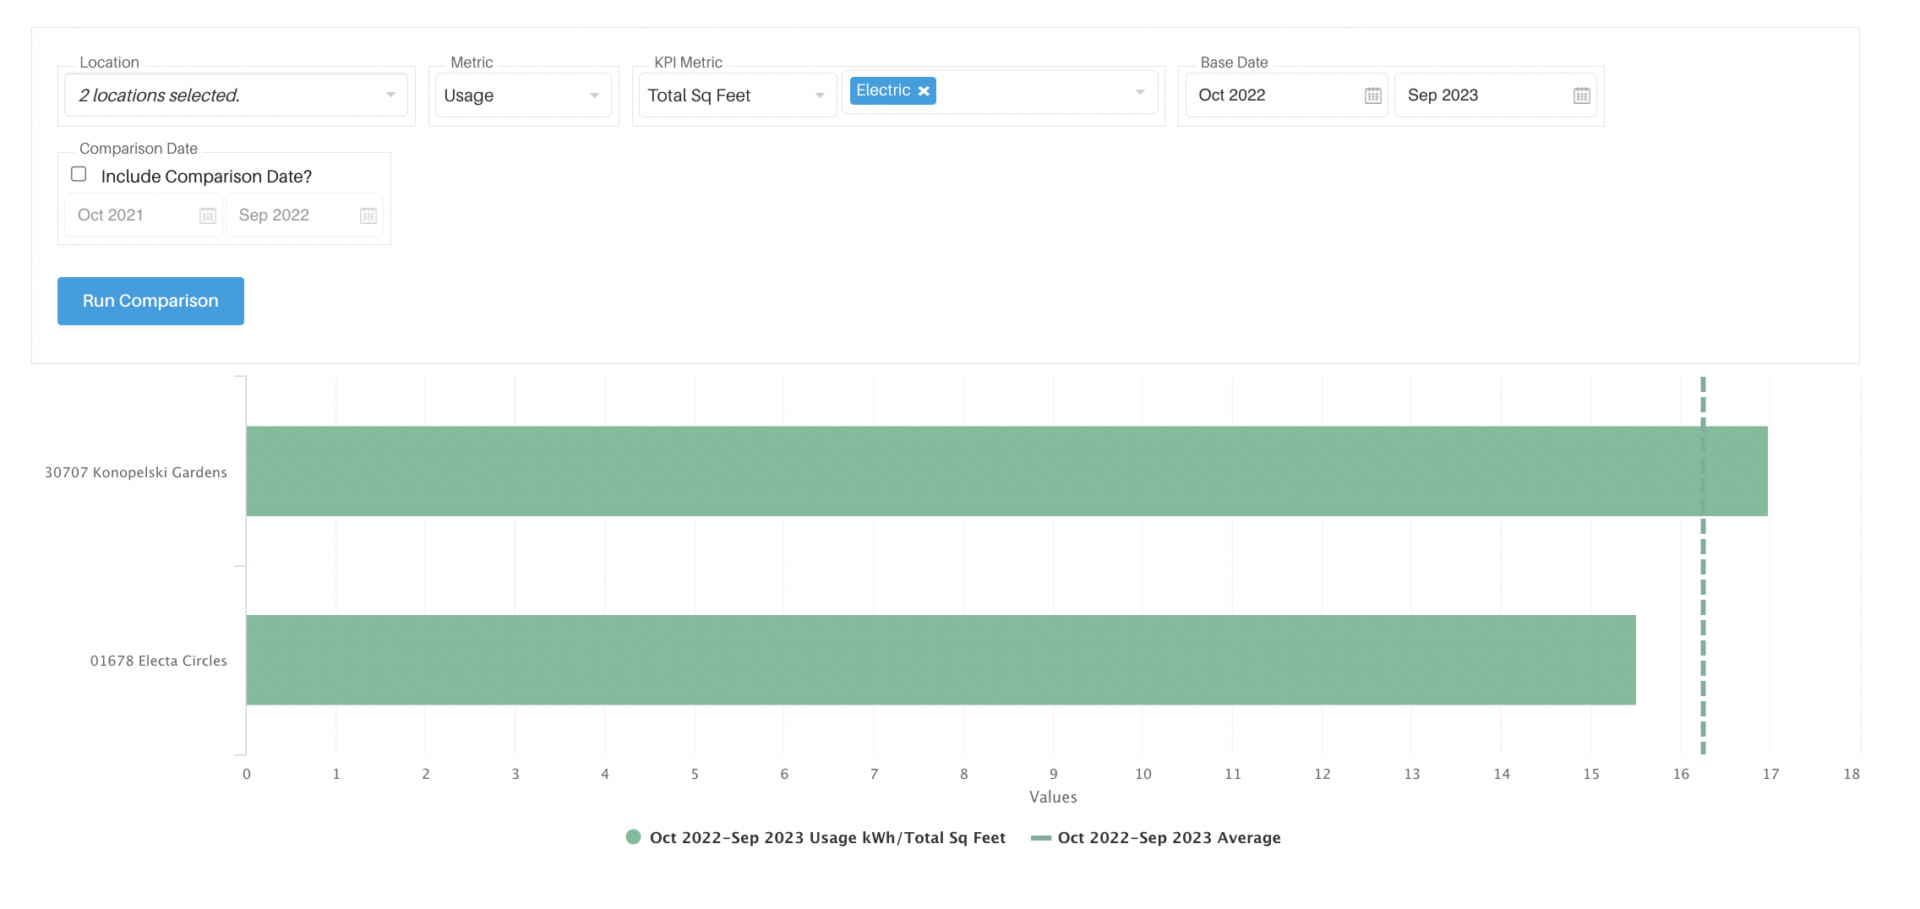Click the Oct 2021 comparison date field
Image resolution: width=1920 pixels, height=909 pixels.
(130, 216)
